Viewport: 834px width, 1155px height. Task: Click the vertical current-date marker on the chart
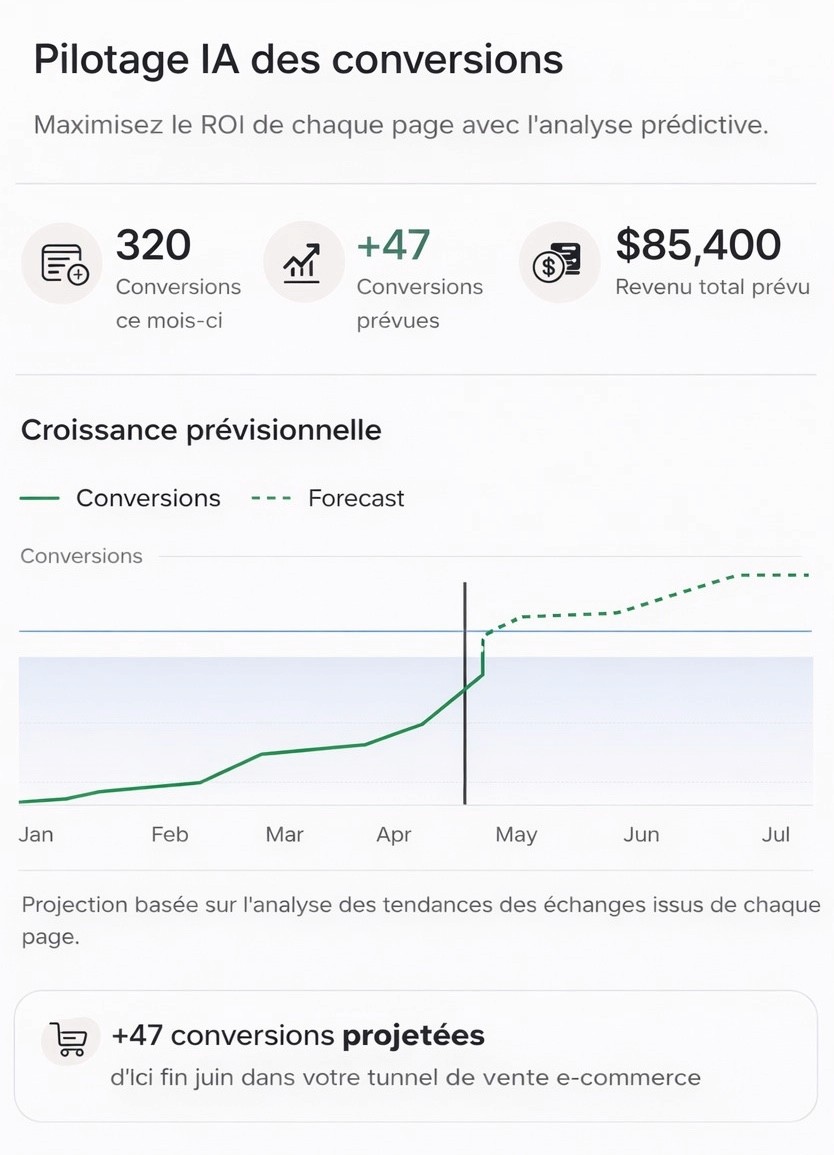point(465,694)
